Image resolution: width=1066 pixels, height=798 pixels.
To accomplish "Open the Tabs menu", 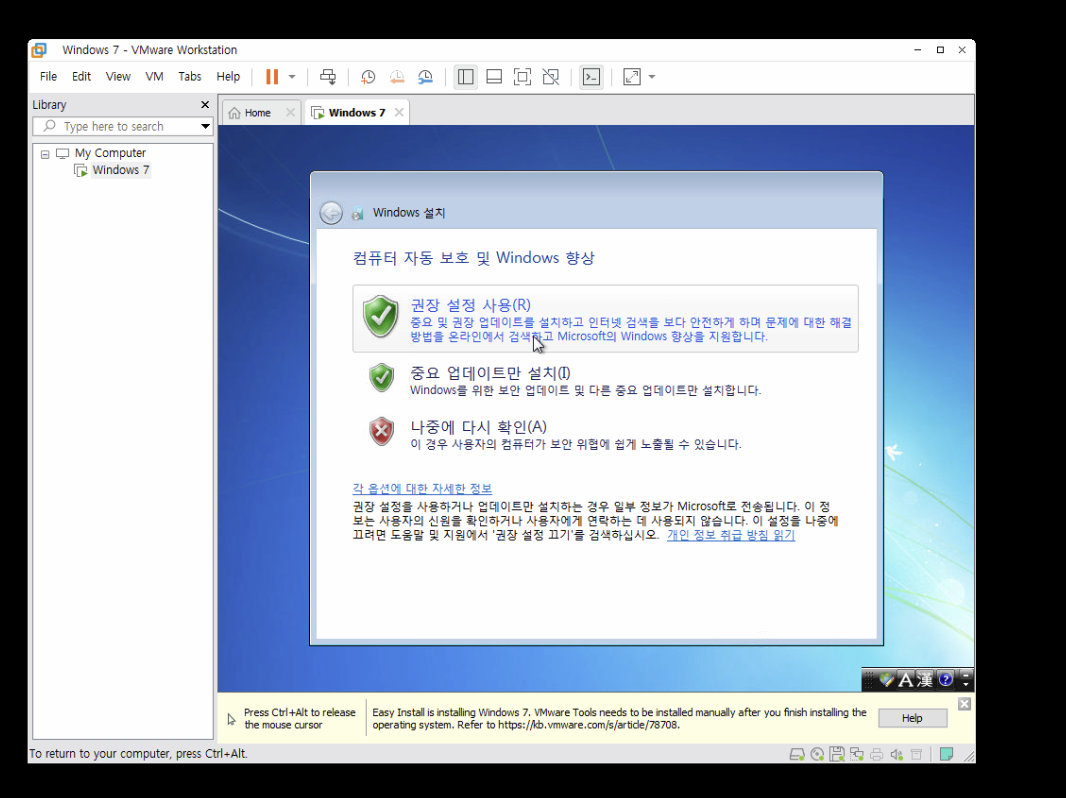I will pos(190,77).
